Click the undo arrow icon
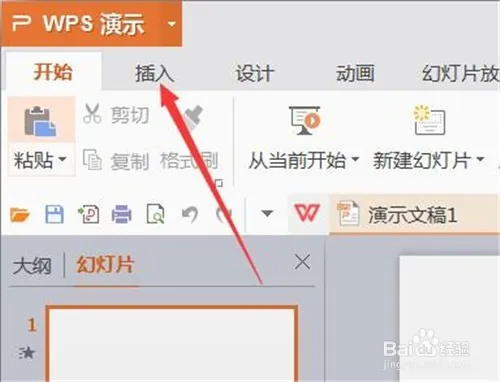The width and height of the screenshot is (500, 382). coord(190,214)
